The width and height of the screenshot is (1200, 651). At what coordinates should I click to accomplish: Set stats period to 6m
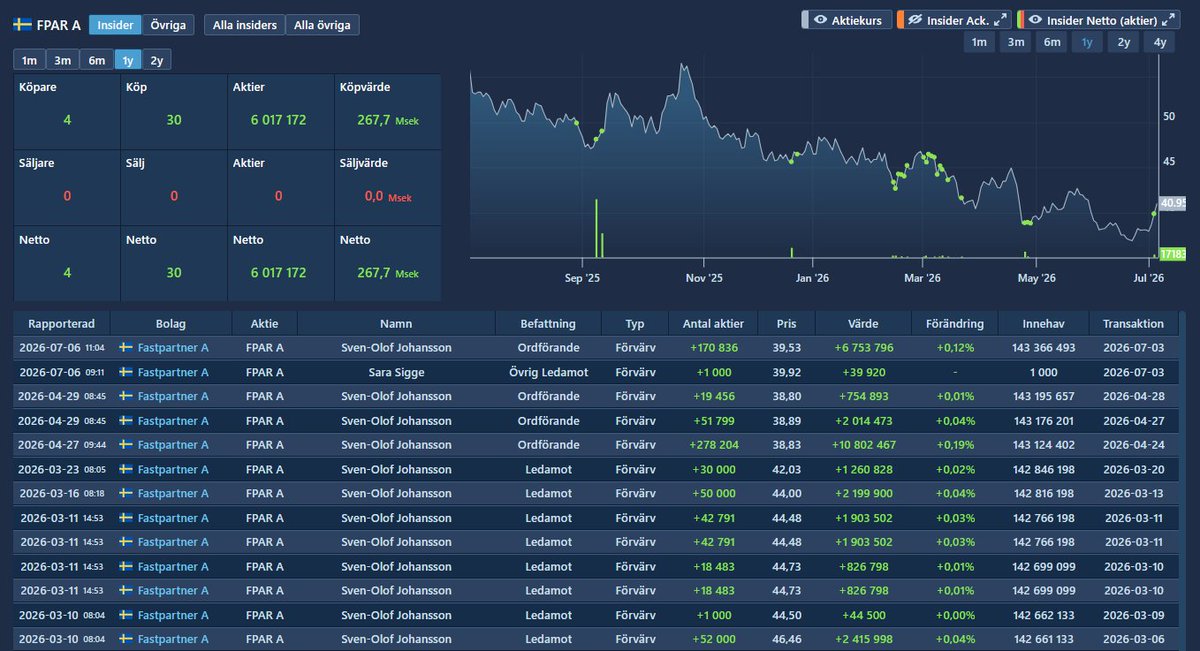(x=96, y=60)
